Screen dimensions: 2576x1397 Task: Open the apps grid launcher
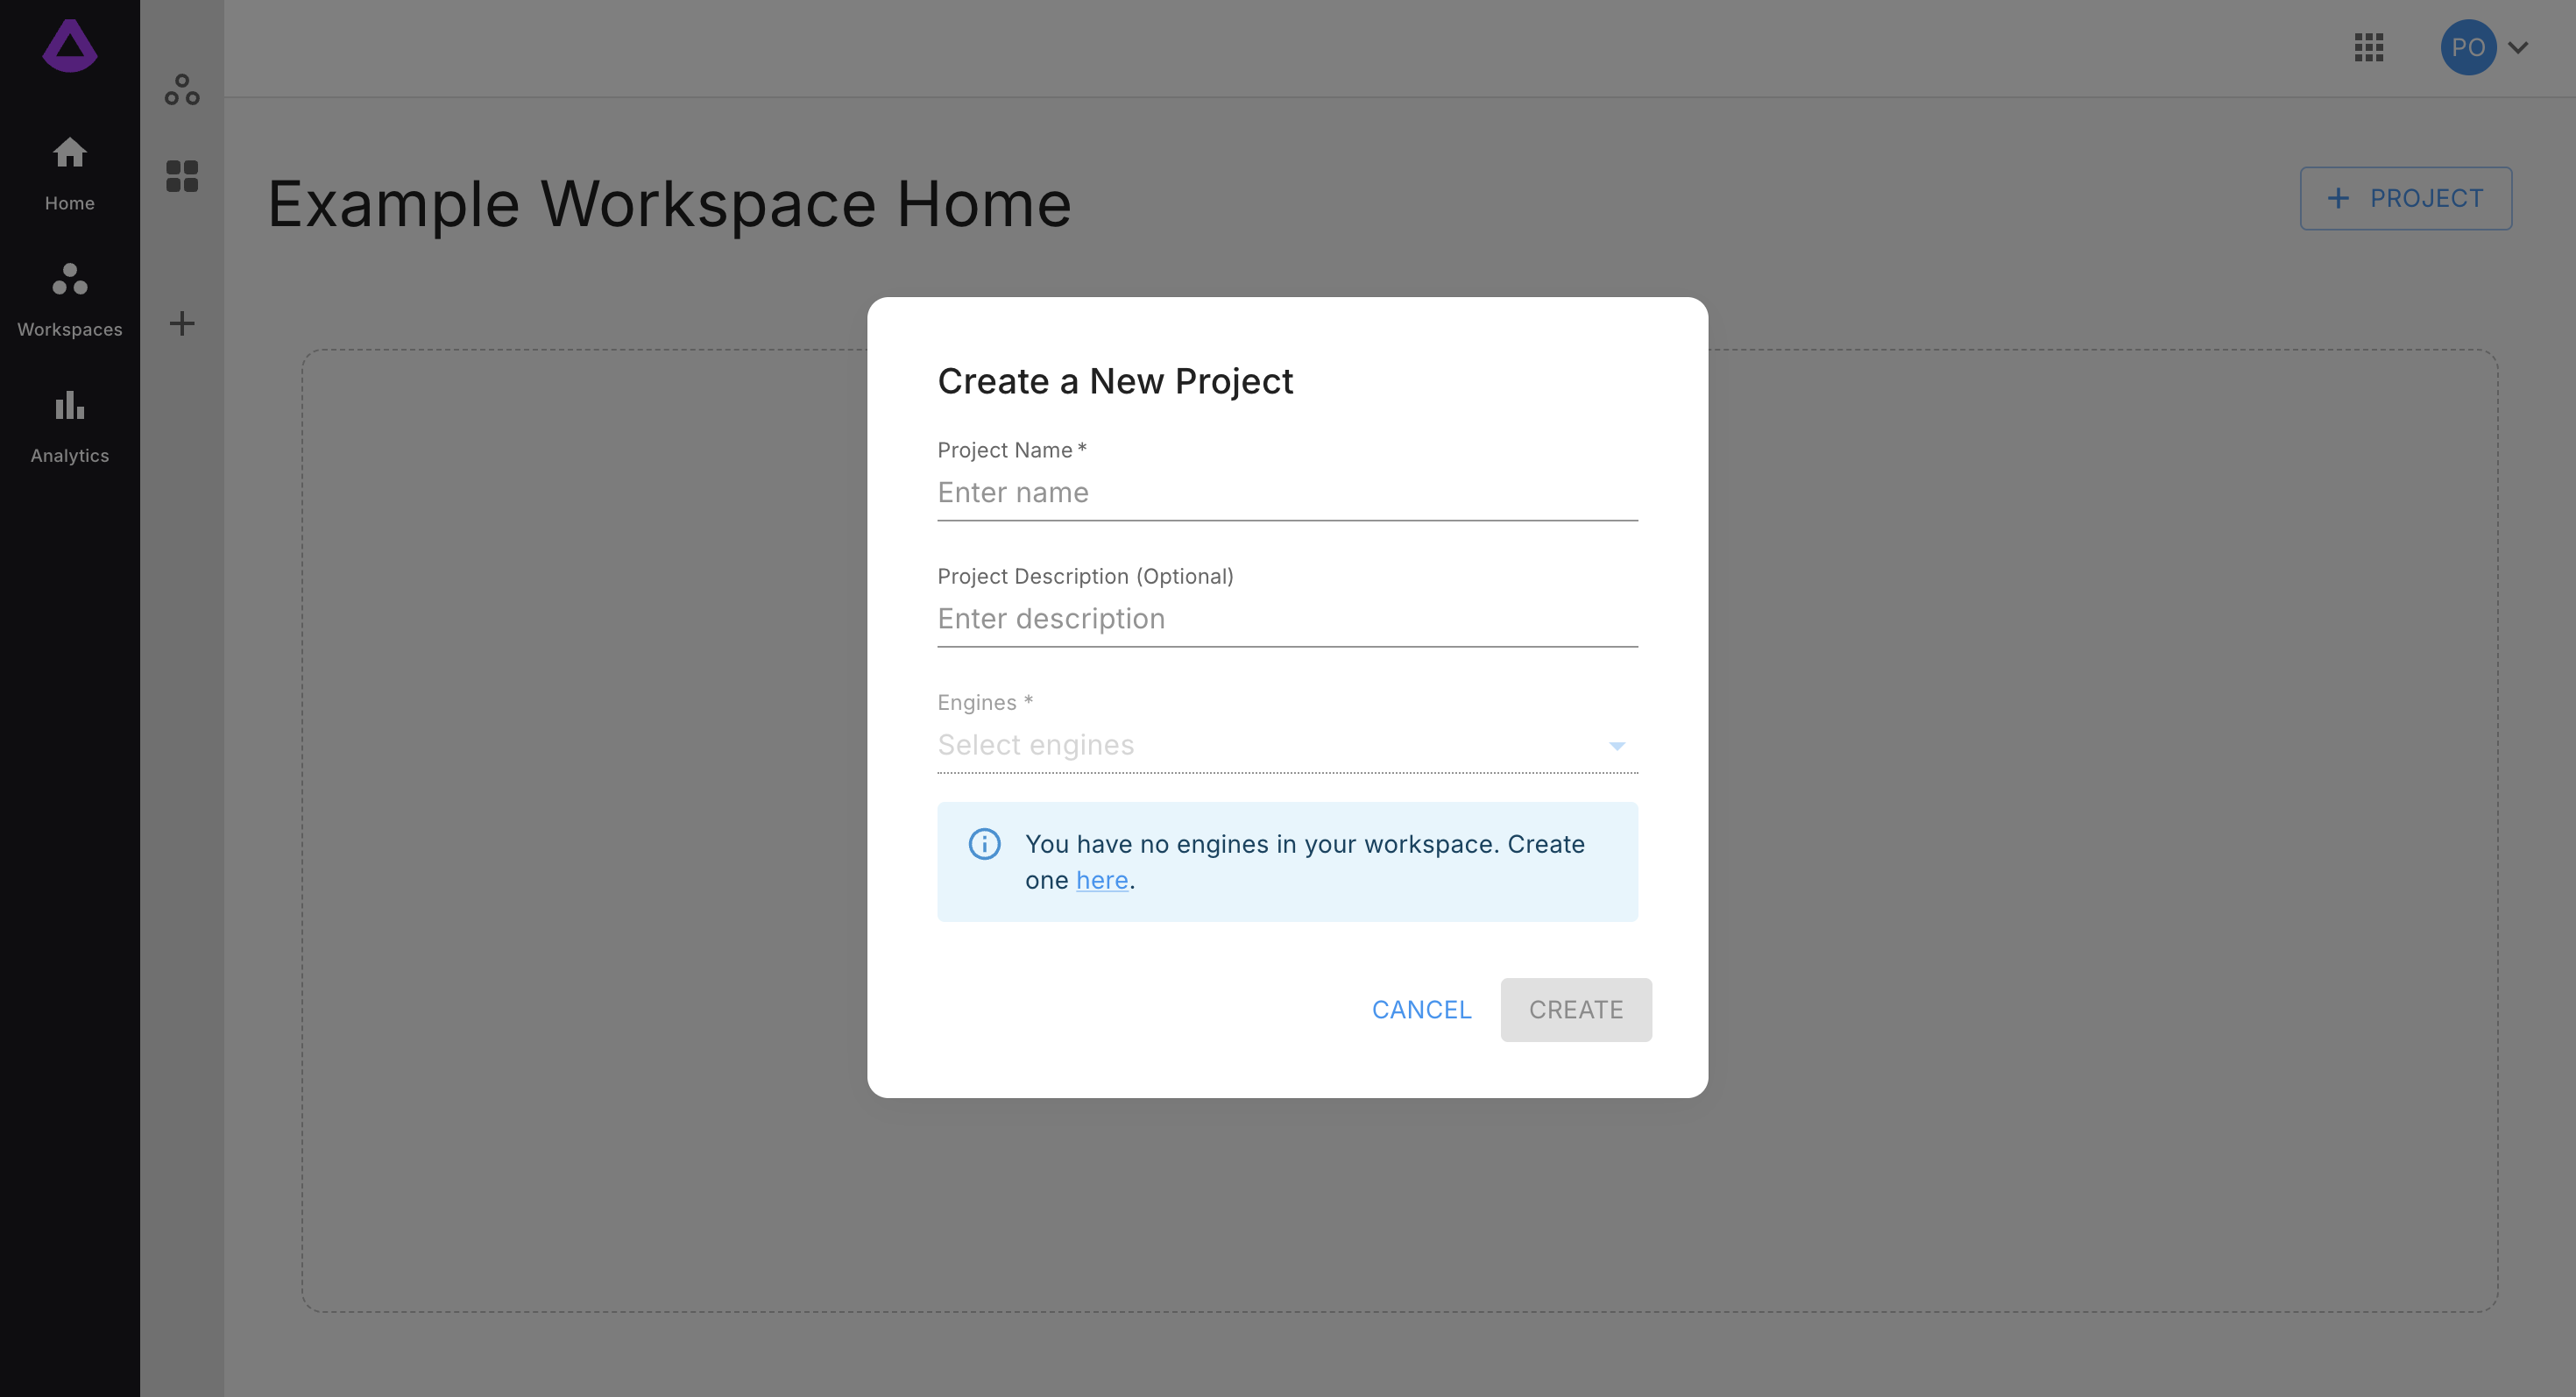pyautogui.click(x=2369, y=47)
